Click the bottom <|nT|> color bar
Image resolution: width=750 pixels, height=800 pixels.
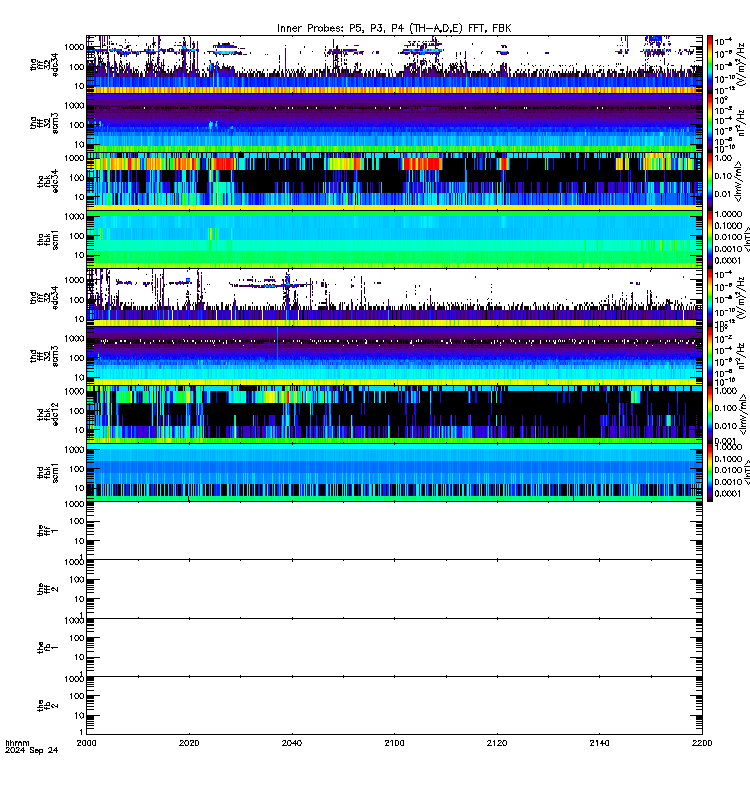tap(710, 472)
